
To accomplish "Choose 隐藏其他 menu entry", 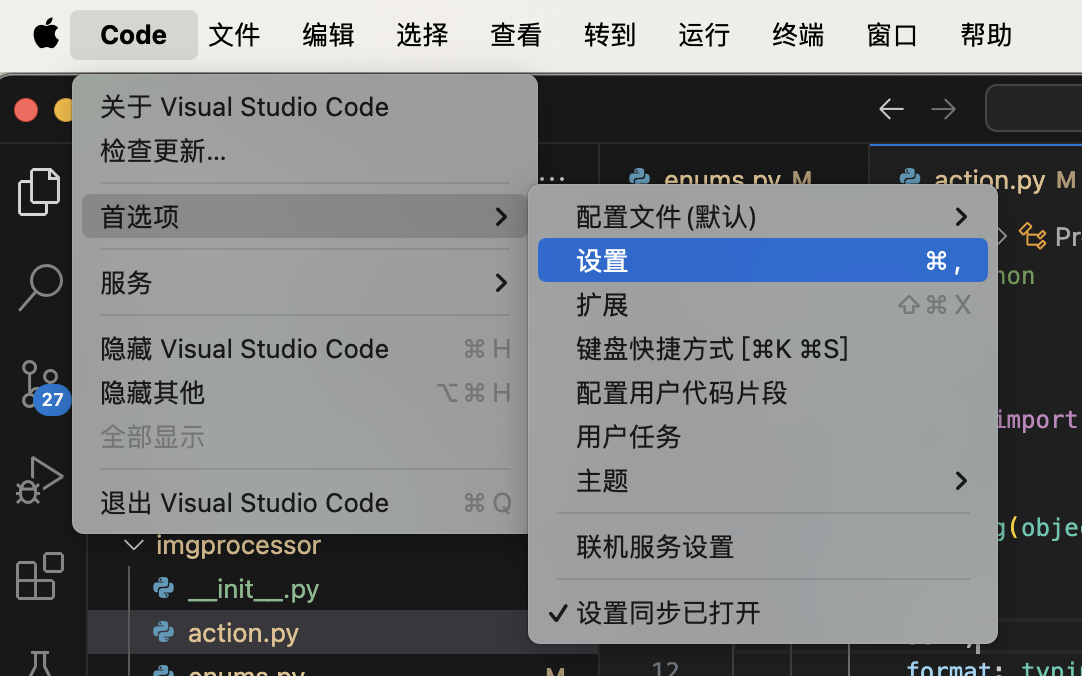I will 305,392.
